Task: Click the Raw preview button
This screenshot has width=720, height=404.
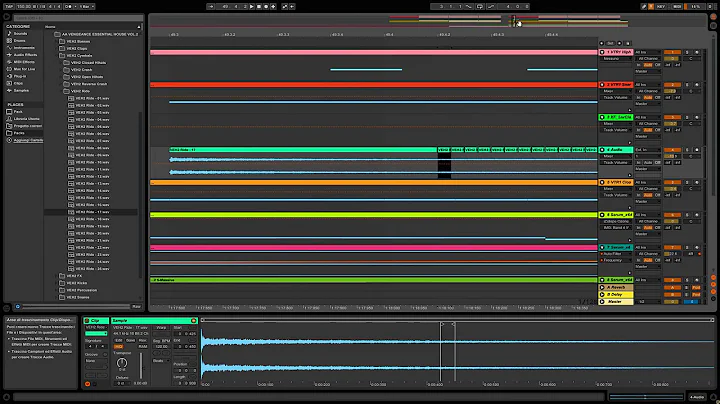Action: (136, 307)
